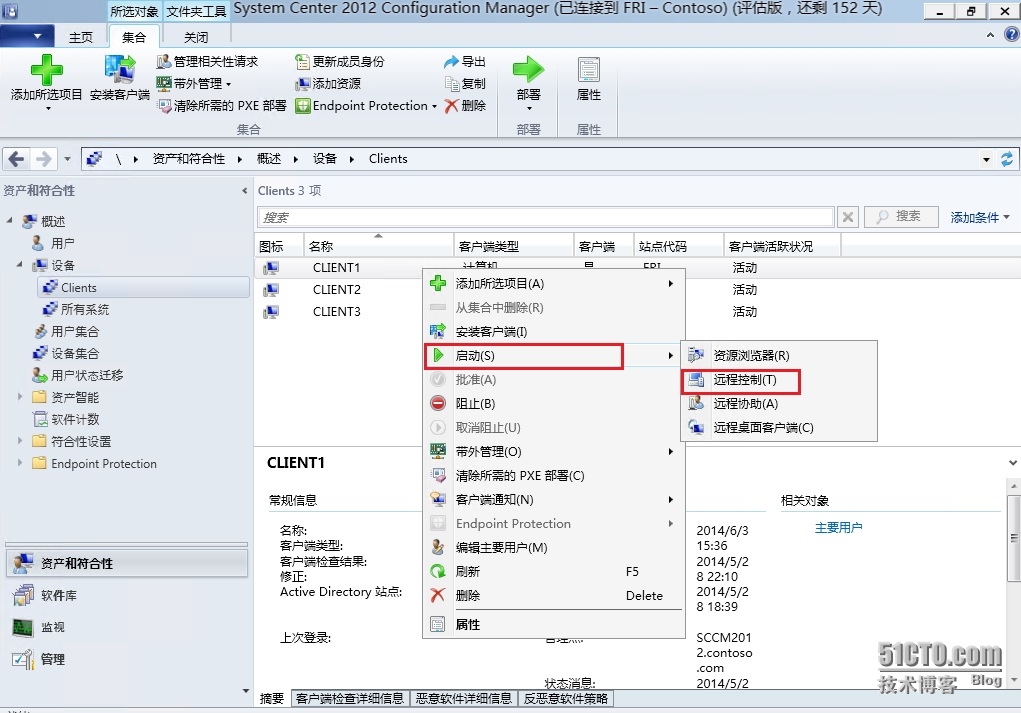Open the 软件库 workspace
1021x713 pixels.
[x=127, y=595]
